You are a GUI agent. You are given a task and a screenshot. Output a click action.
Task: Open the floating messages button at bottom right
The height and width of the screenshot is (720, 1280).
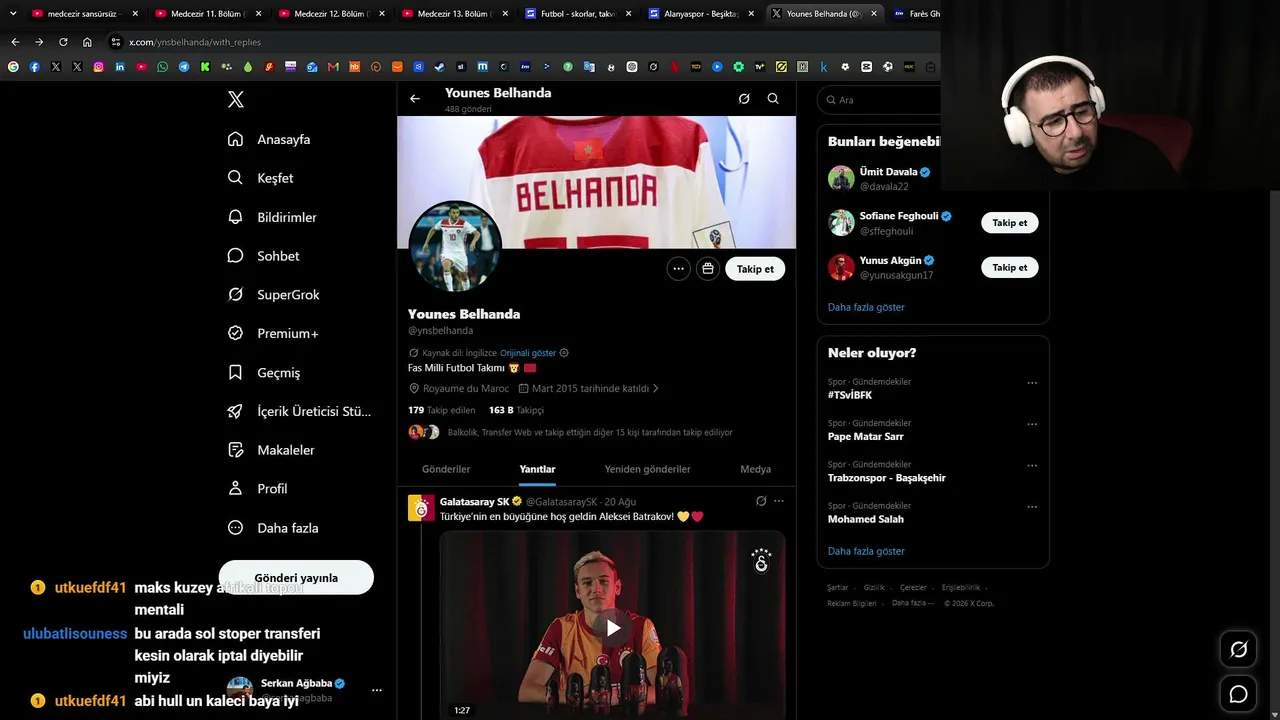click(x=1238, y=694)
